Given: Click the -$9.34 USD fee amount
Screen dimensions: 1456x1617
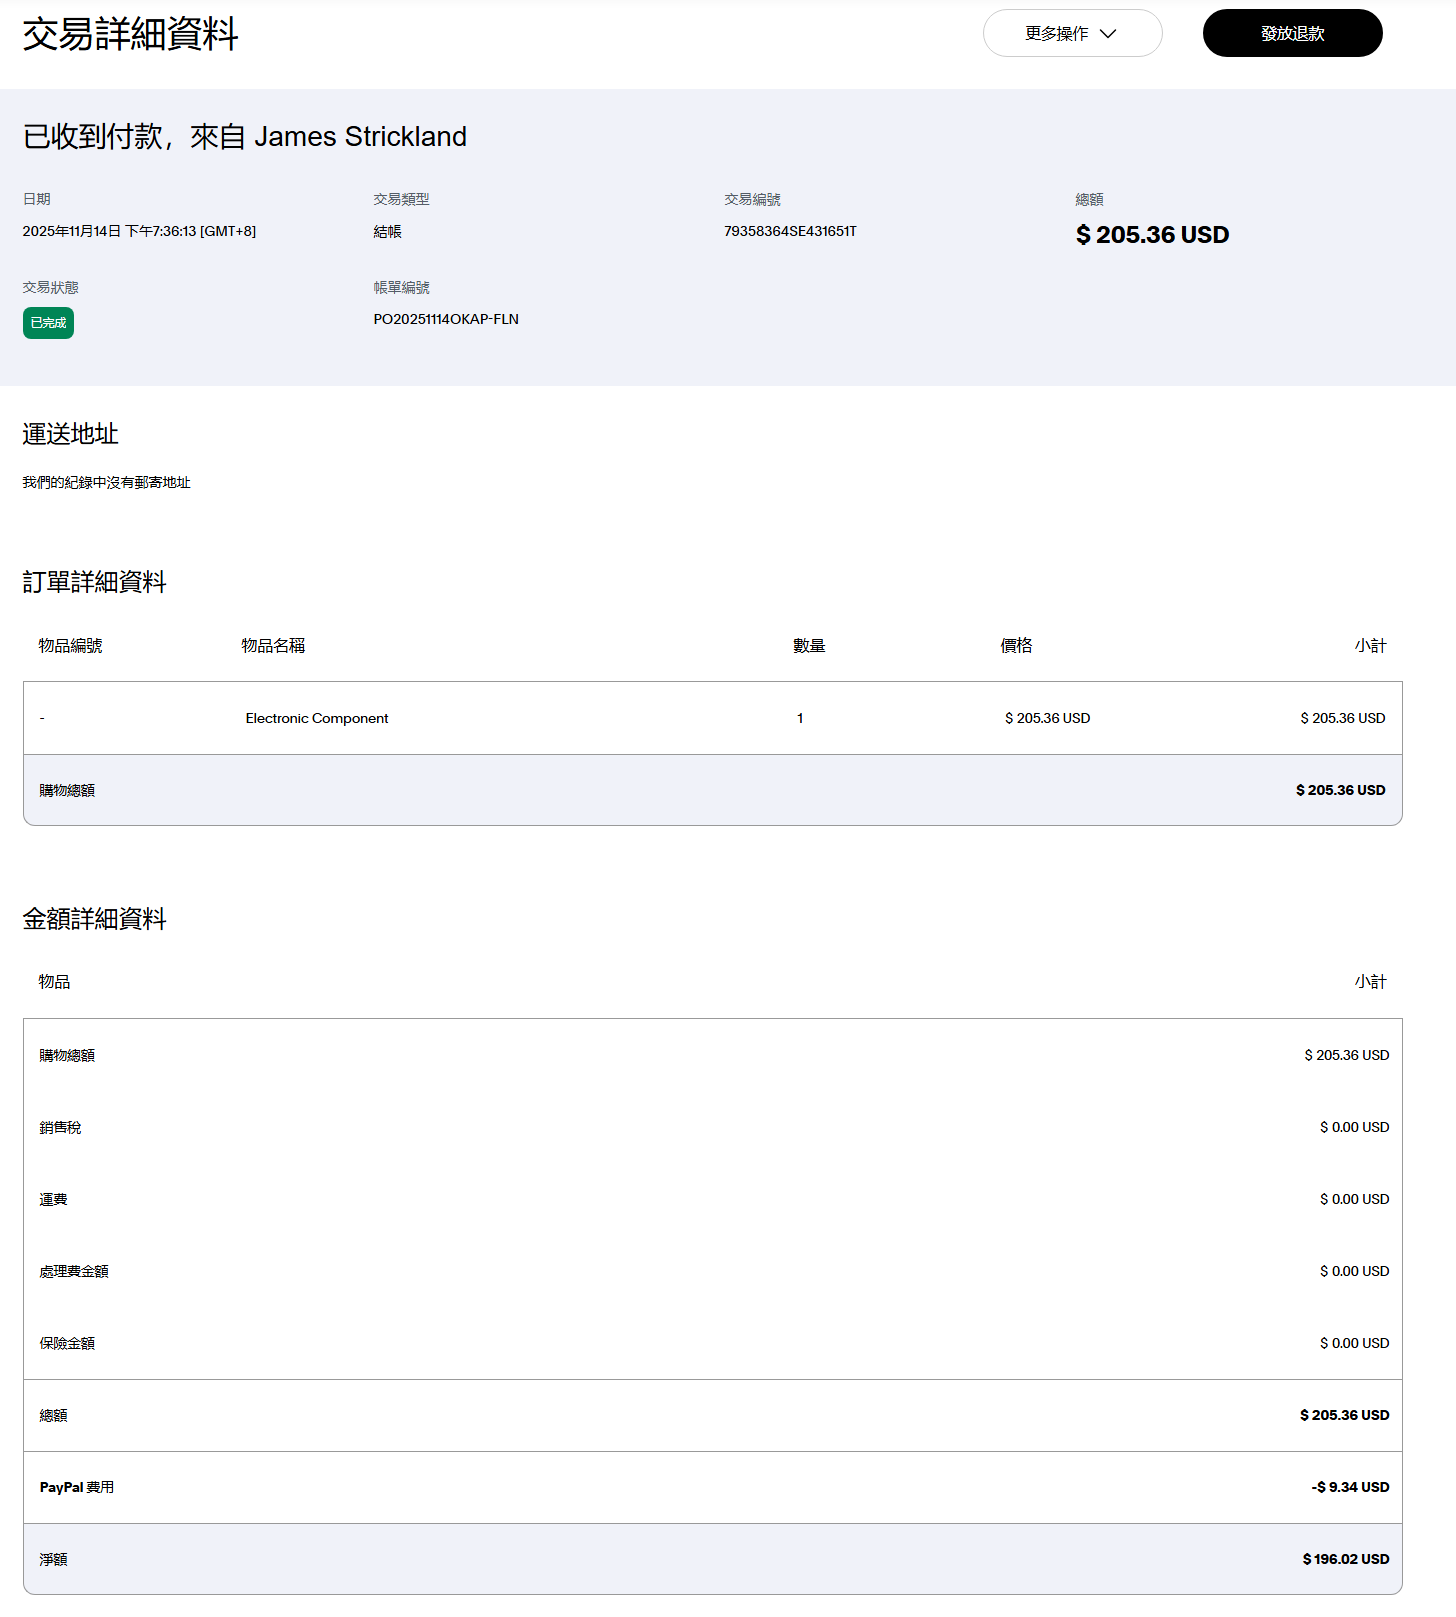Looking at the screenshot, I should pos(1350,1487).
